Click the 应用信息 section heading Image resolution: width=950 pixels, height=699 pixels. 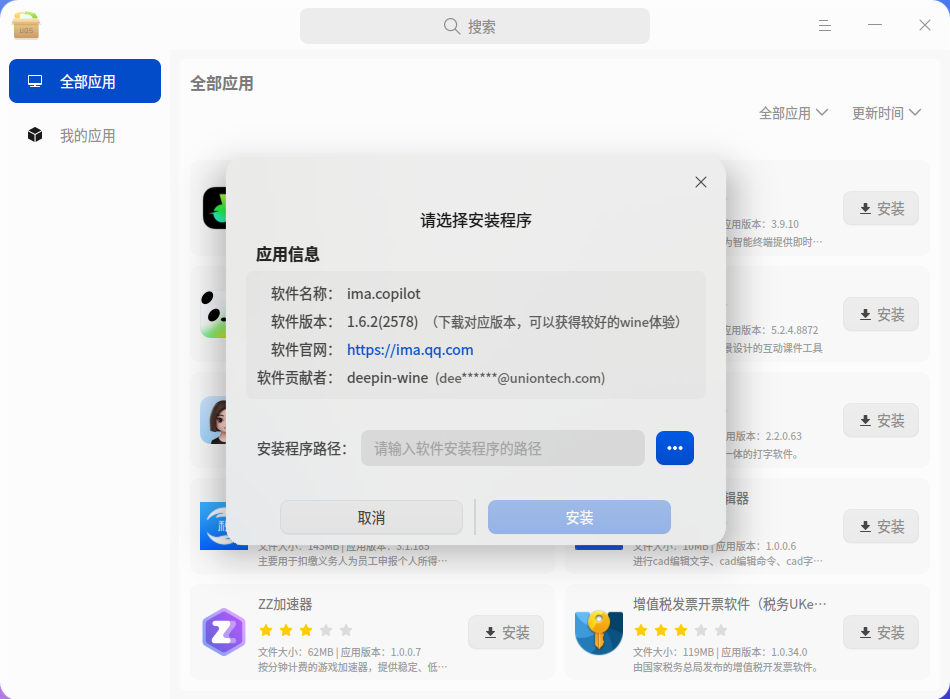(x=287, y=254)
